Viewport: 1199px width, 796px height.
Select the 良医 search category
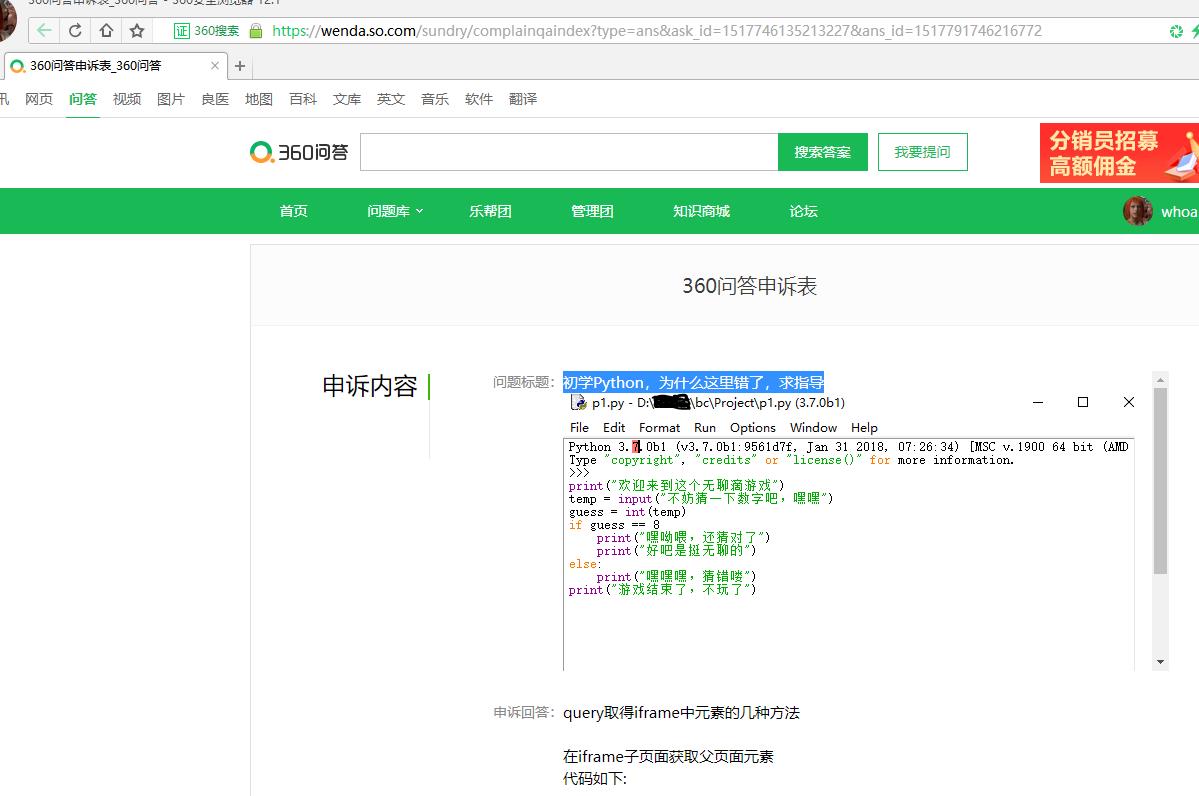215,99
